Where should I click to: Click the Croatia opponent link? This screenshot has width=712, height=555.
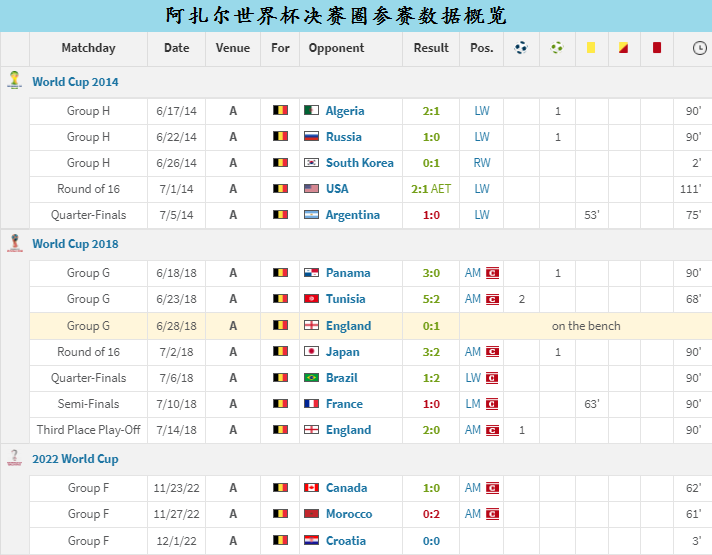(x=345, y=541)
